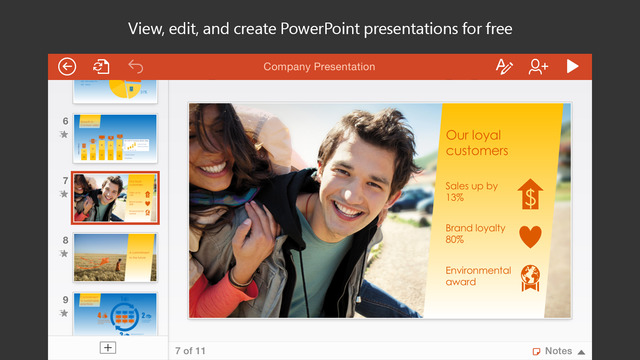Toggle star marker beside slide 8

[64, 253]
